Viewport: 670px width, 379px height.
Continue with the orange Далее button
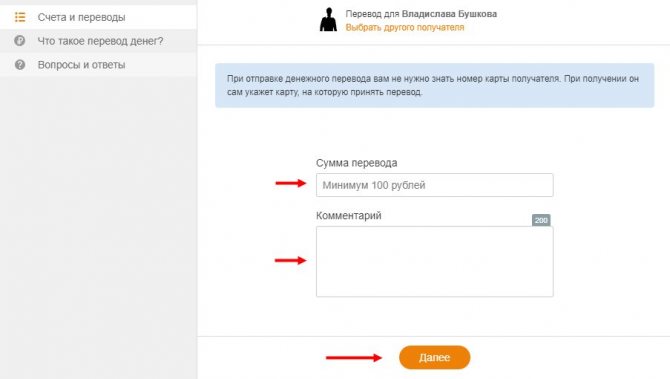click(x=435, y=357)
